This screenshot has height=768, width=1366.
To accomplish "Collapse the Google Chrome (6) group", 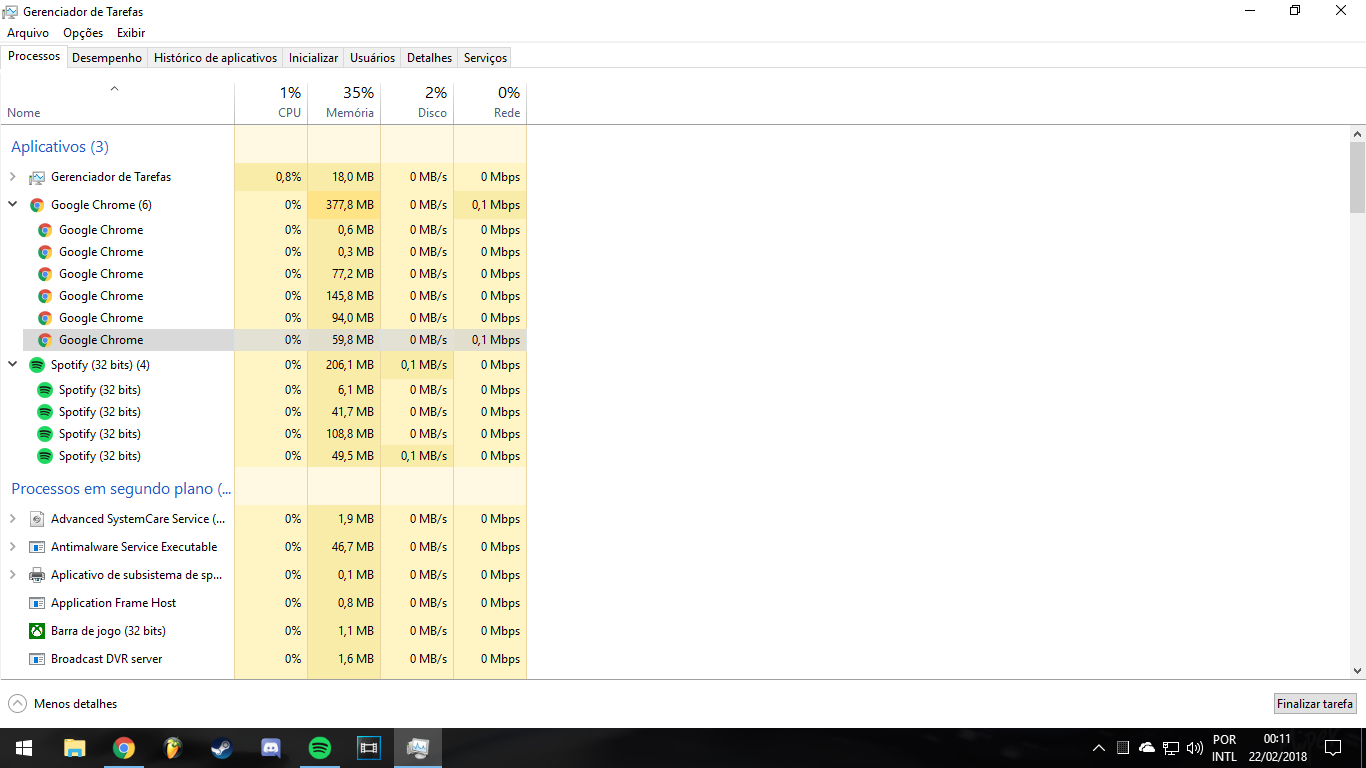I will 12,205.
